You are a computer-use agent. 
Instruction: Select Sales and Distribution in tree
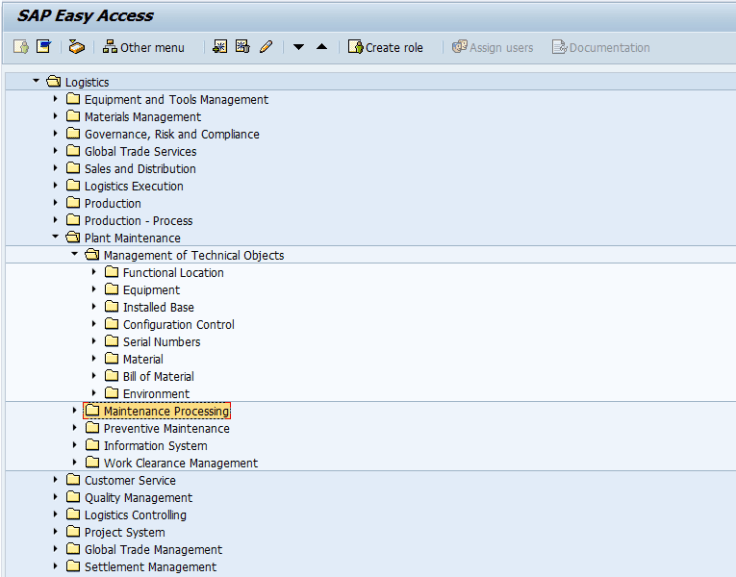click(139, 169)
